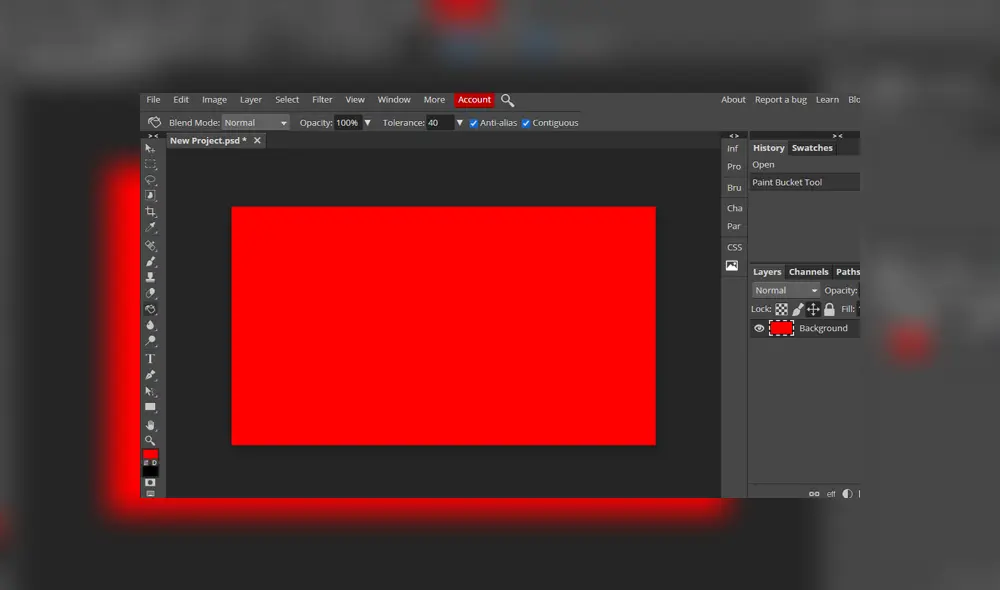The image size is (1000, 590).
Task: Click the red Account button
Action: pos(474,100)
